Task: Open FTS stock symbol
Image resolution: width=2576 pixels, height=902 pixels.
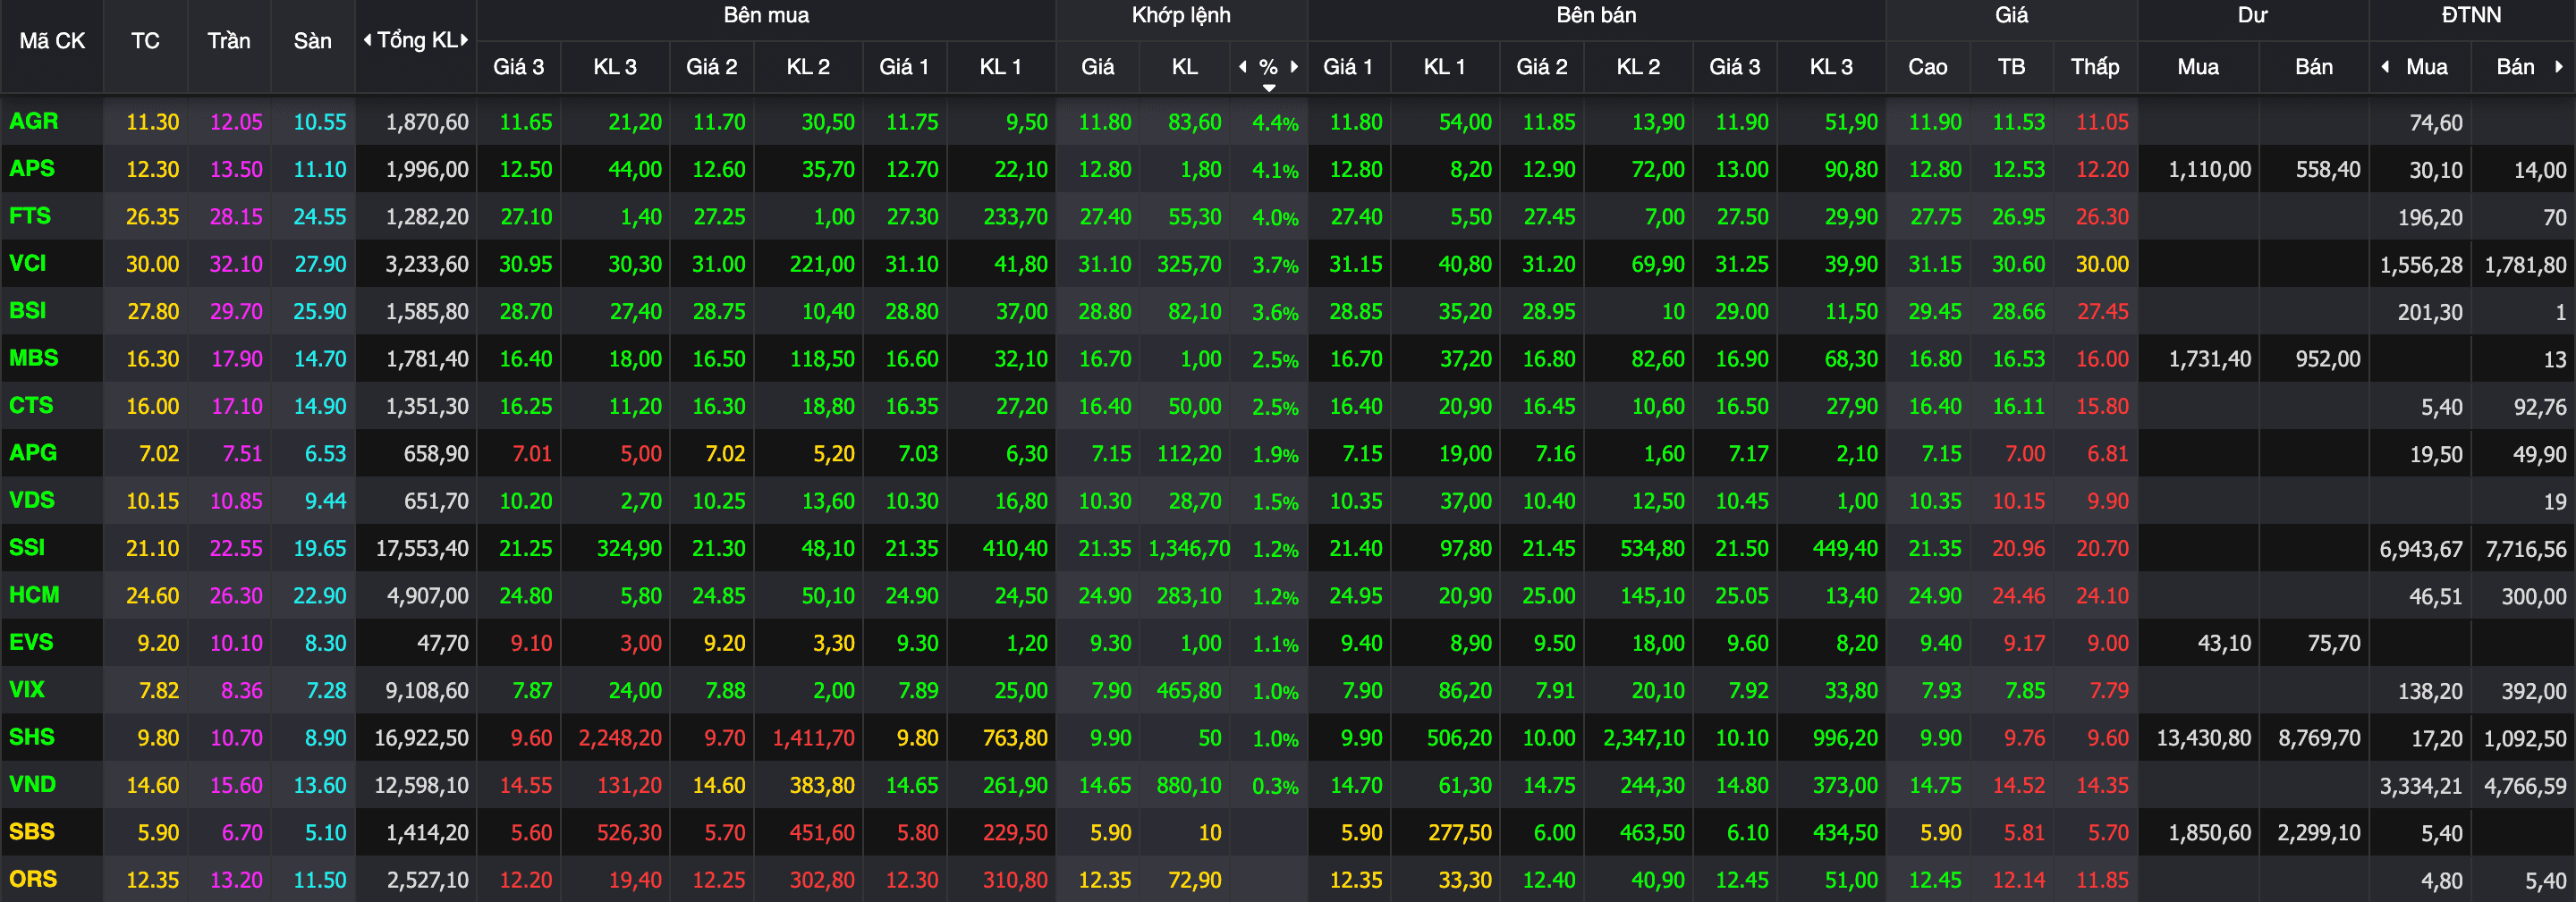Action: (30, 216)
